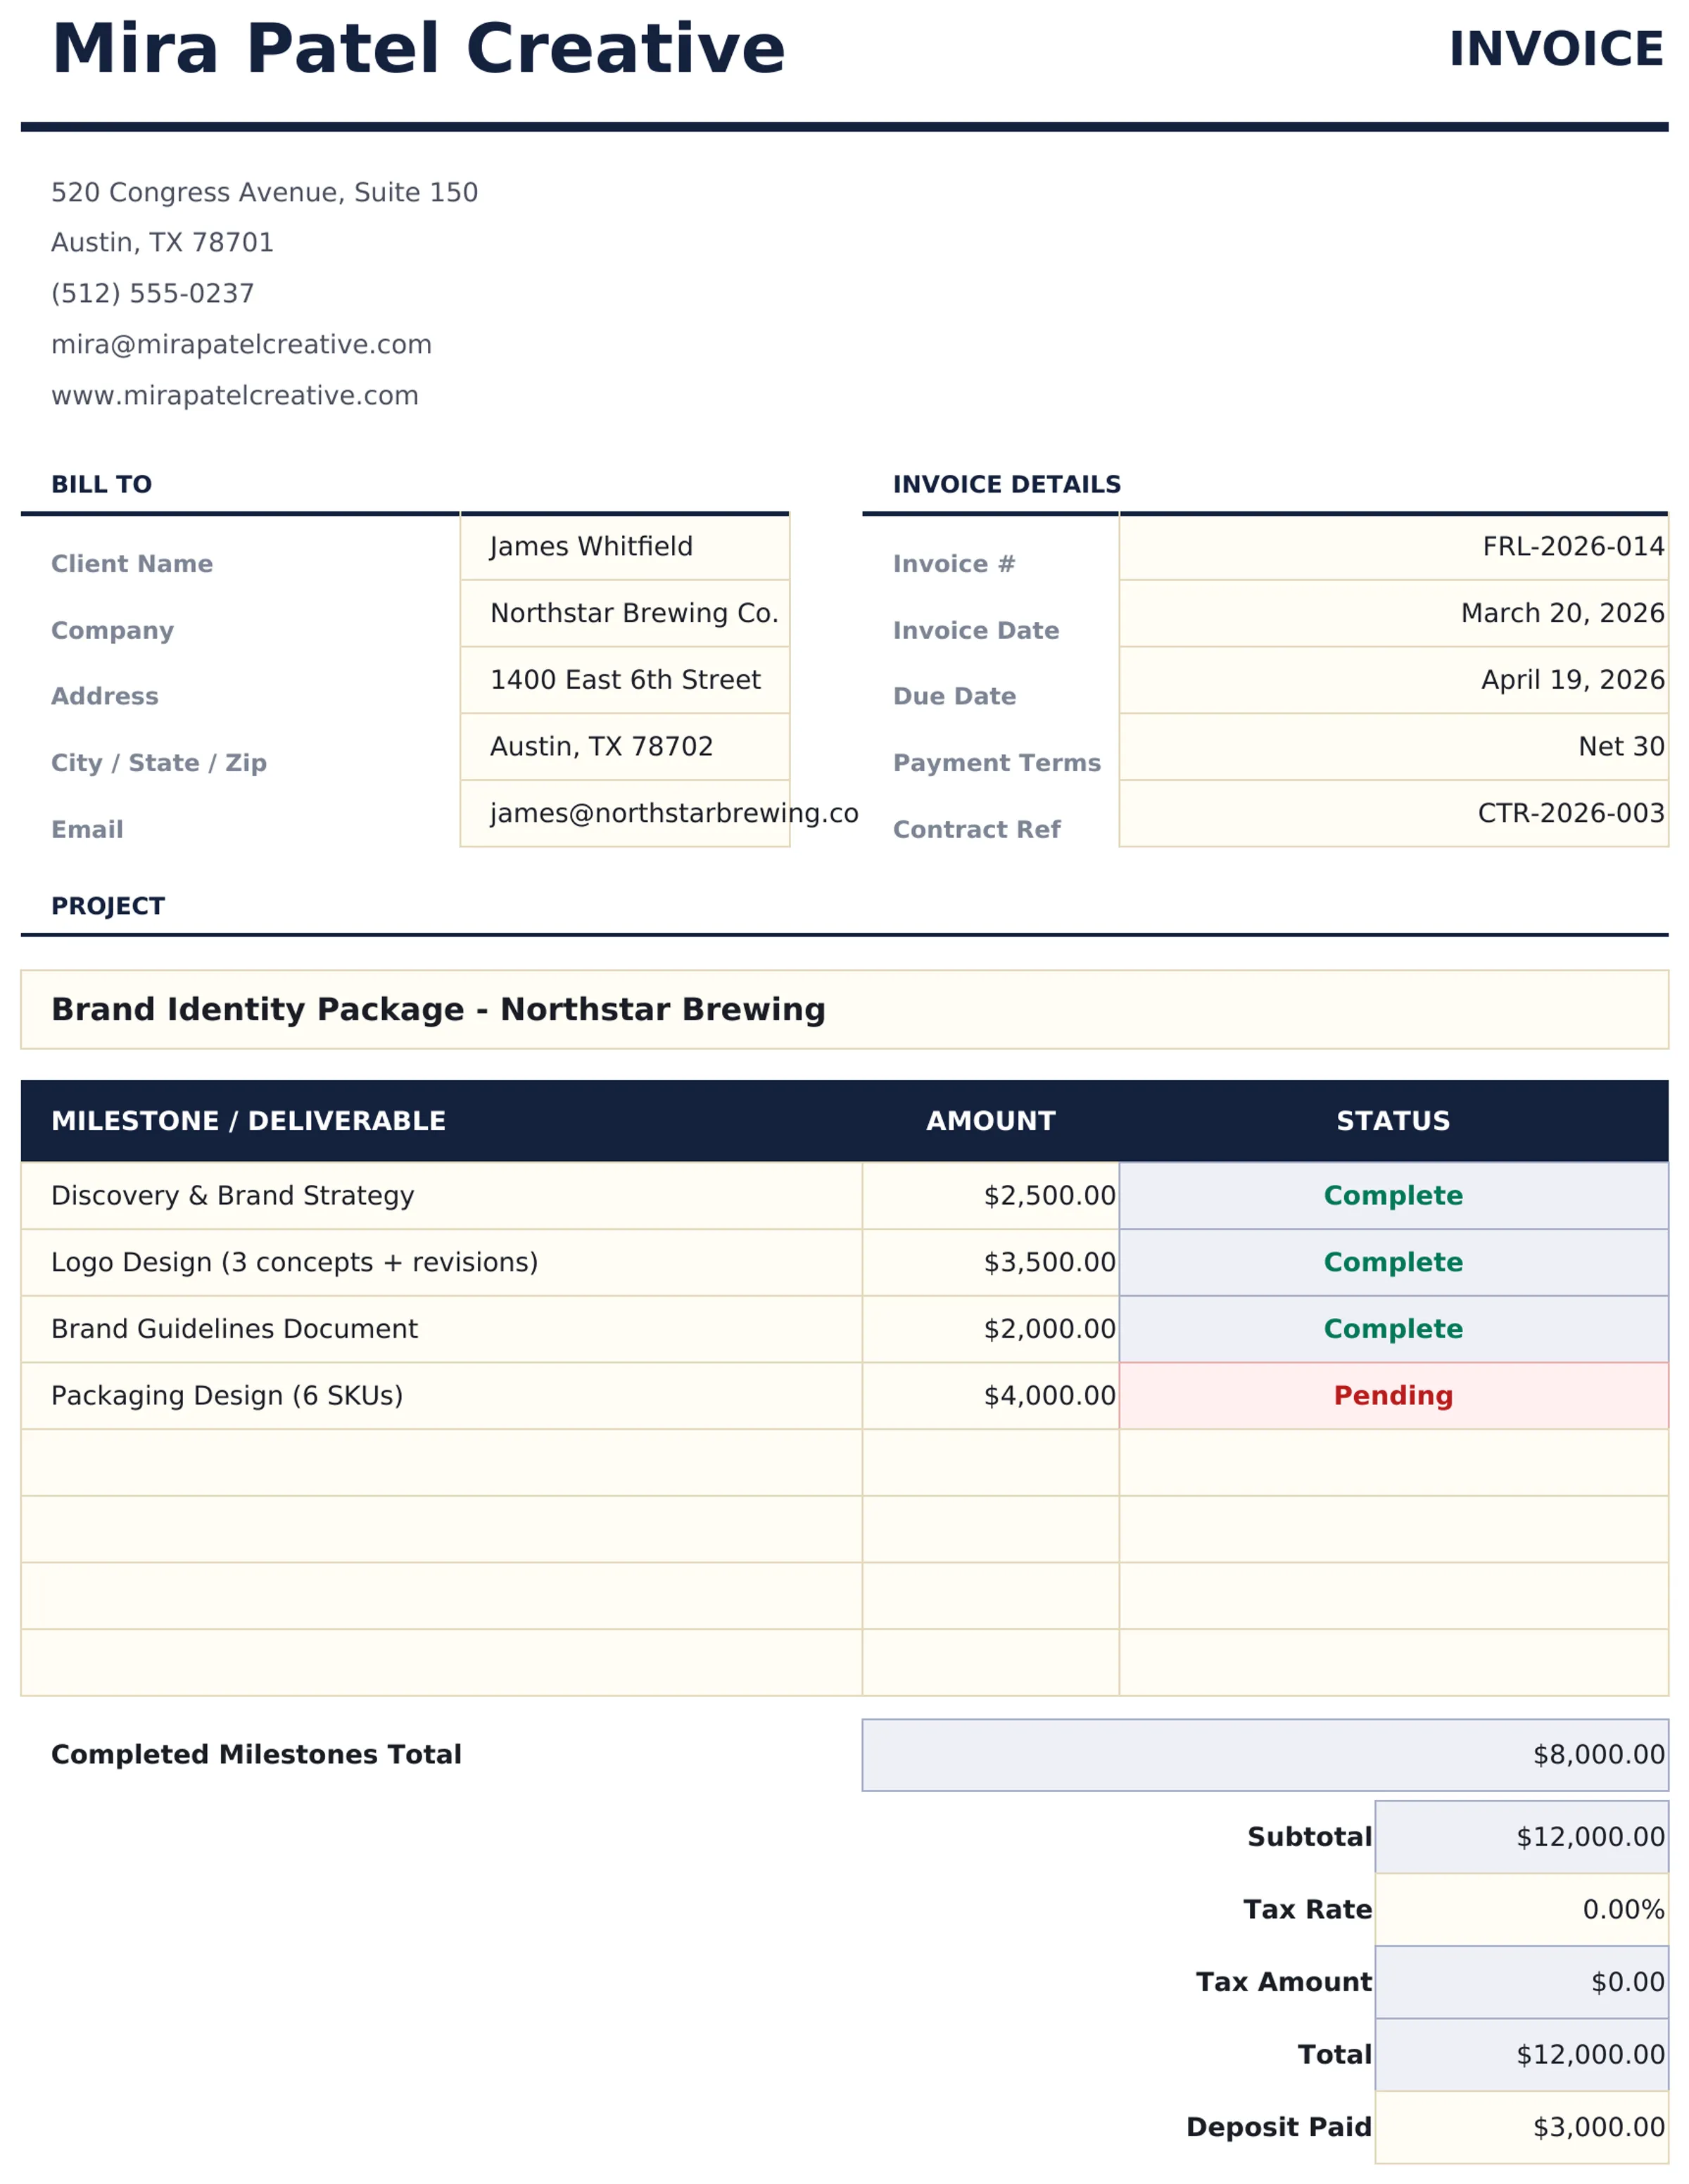1689x2184 pixels.
Task: Open the www.mirapatelcreative.com website link
Action: pyautogui.click(x=234, y=394)
